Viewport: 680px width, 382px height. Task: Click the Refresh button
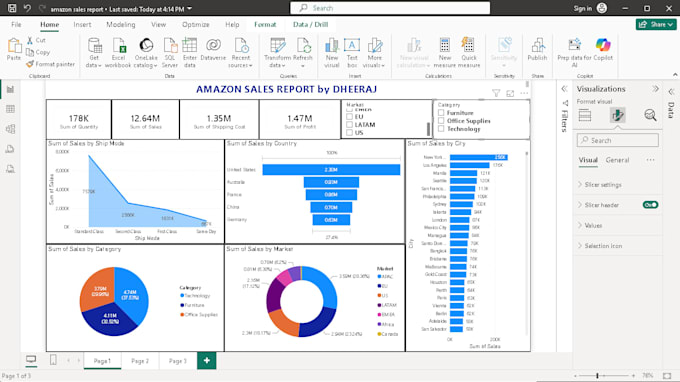303,53
